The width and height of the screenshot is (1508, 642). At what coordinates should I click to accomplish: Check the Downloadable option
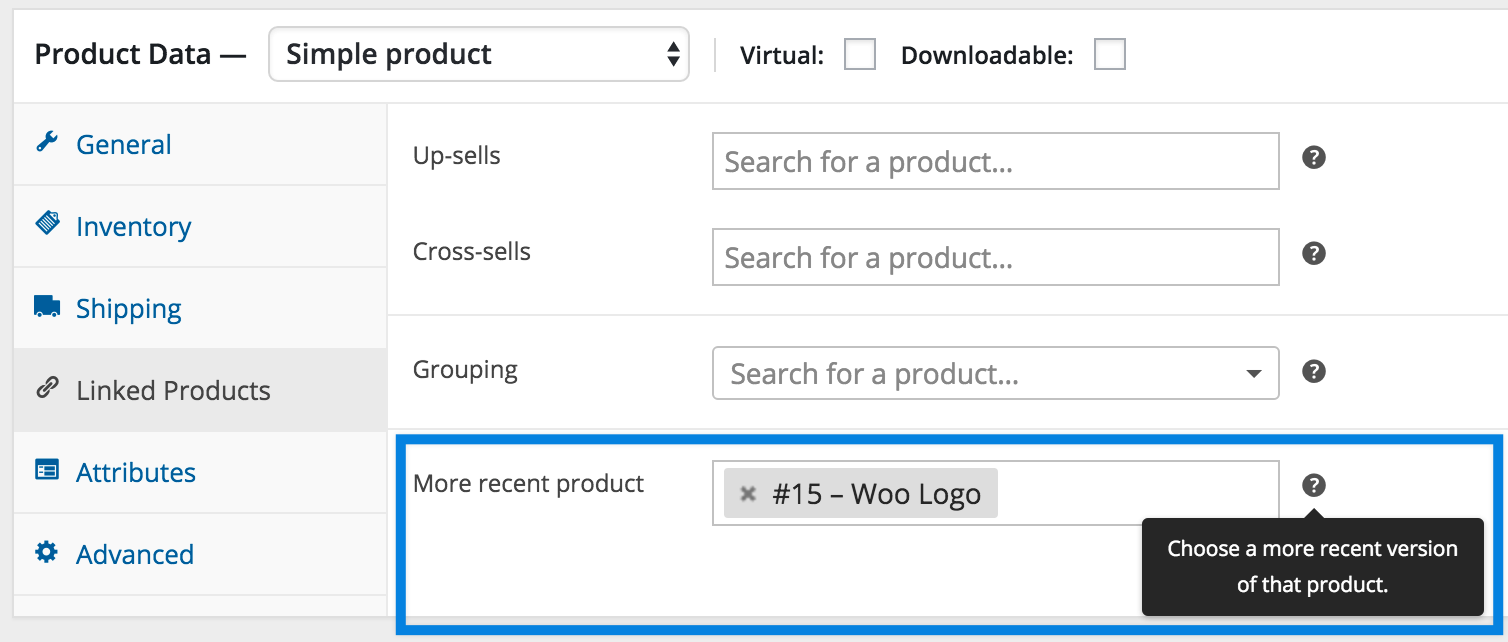pos(1109,54)
